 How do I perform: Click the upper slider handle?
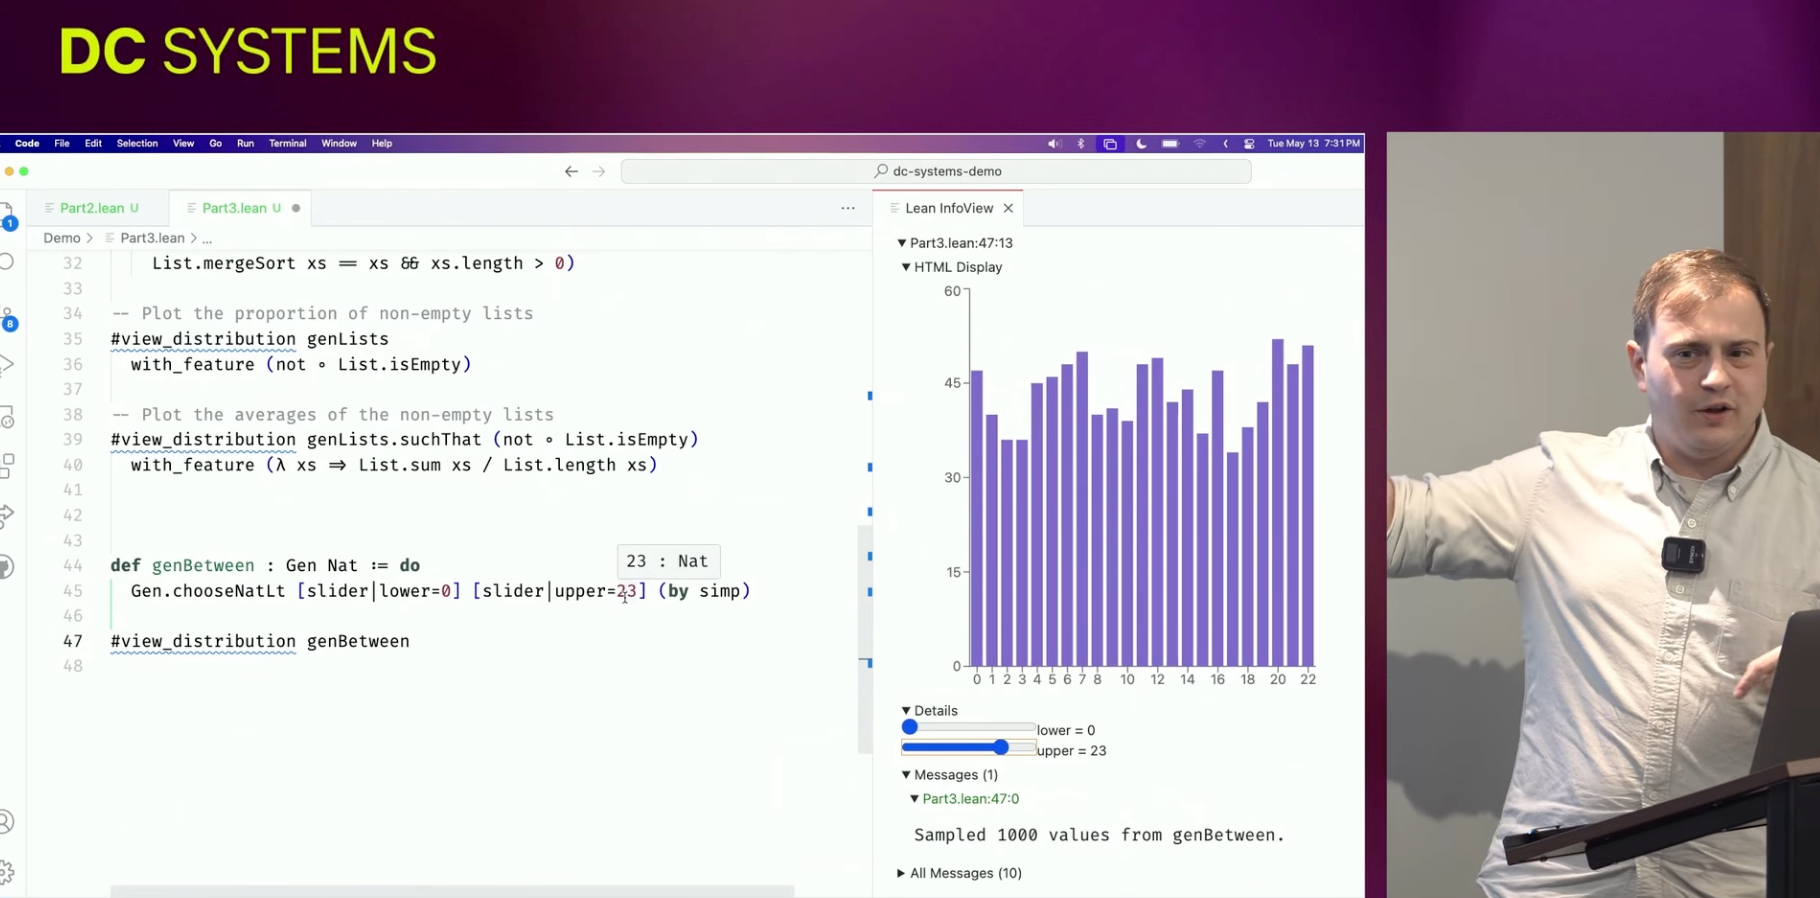click(x=1001, y=748)
